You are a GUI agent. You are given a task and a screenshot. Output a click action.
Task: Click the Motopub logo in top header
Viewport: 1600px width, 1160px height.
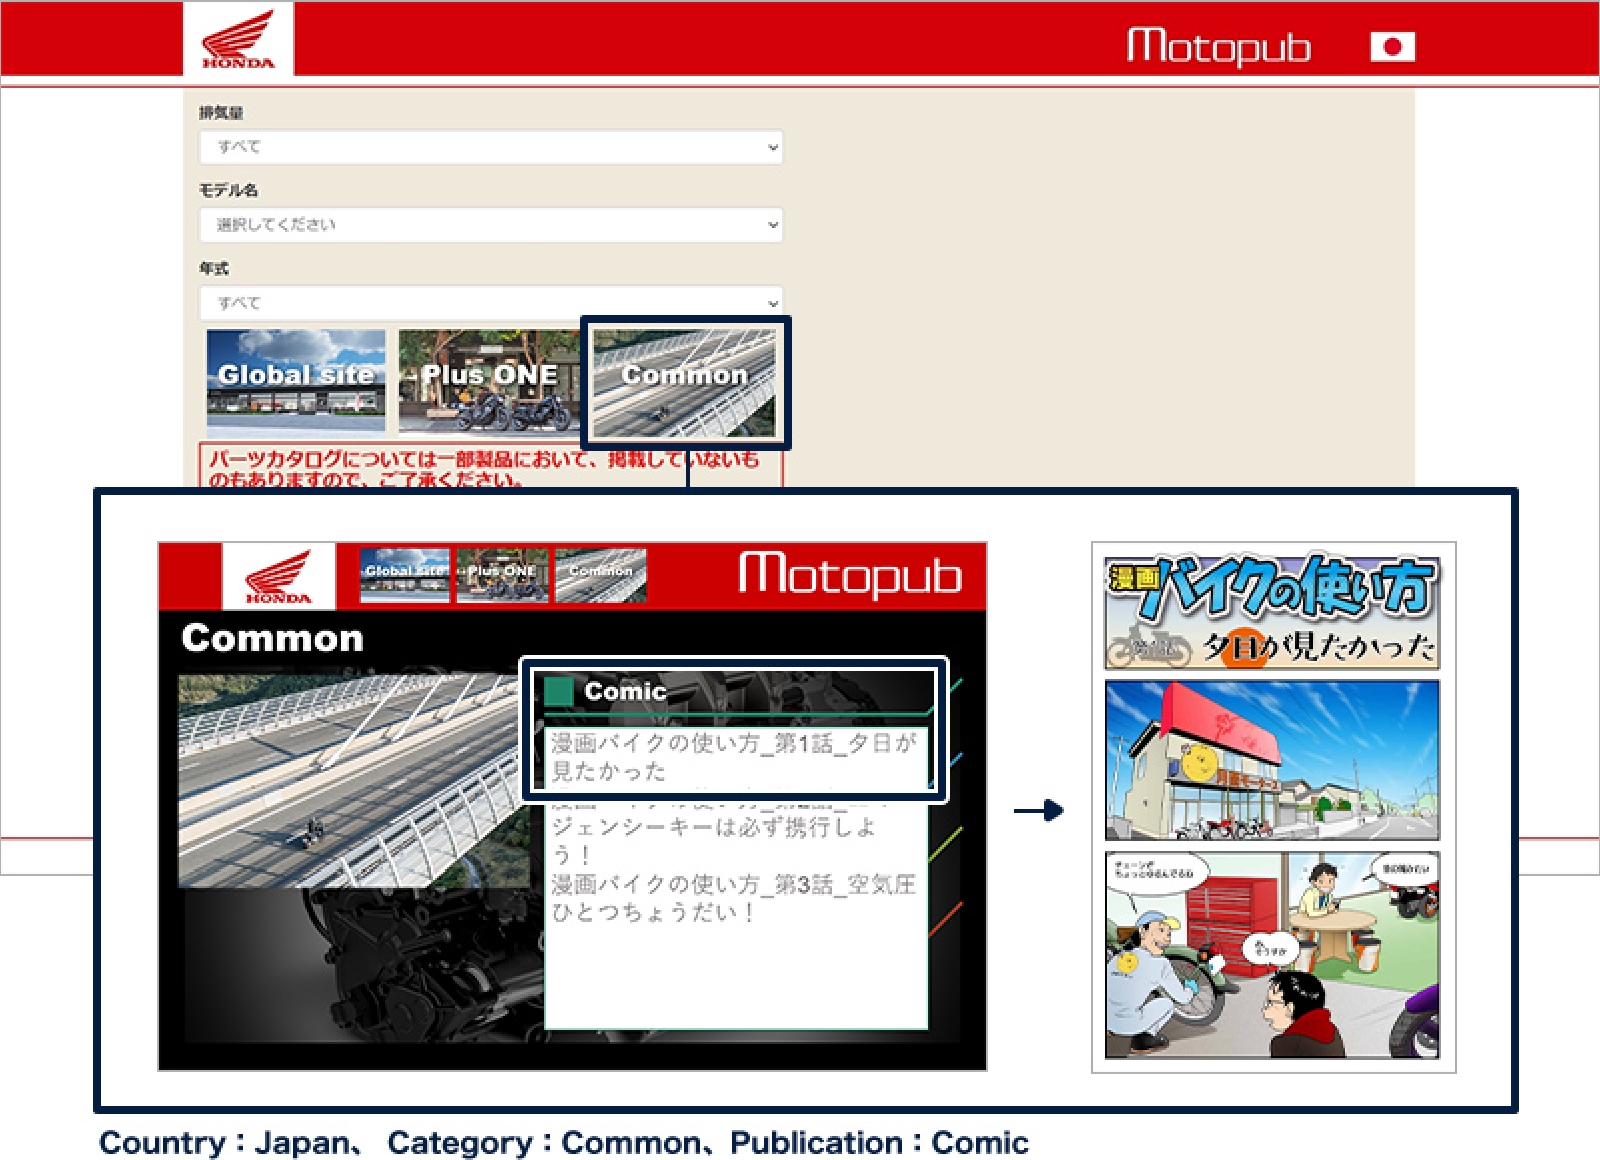1218,46
